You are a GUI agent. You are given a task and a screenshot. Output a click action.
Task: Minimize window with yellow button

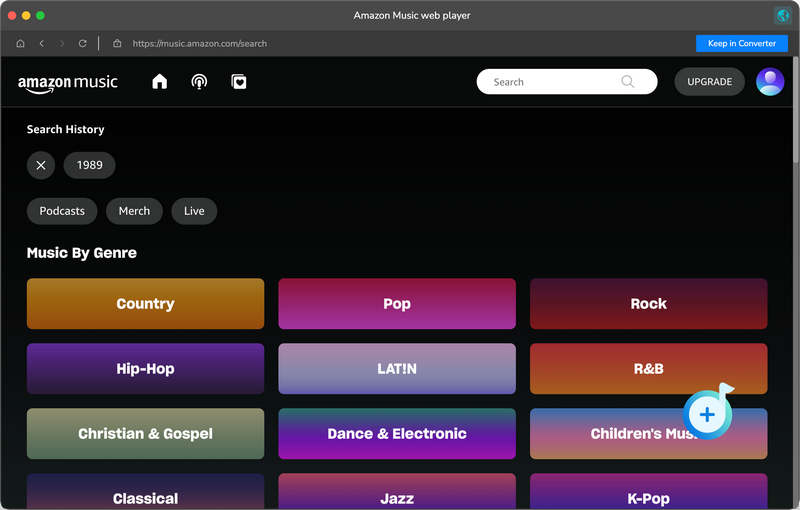point(26,15)
